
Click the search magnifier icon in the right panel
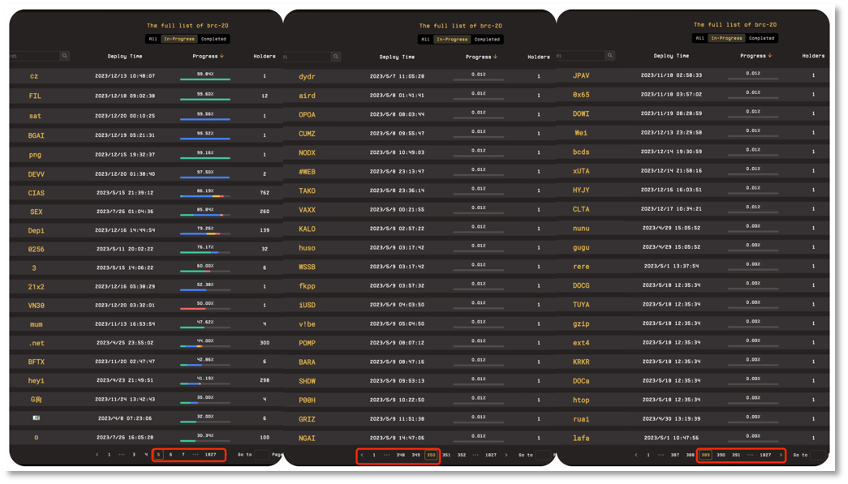[608, 56]
